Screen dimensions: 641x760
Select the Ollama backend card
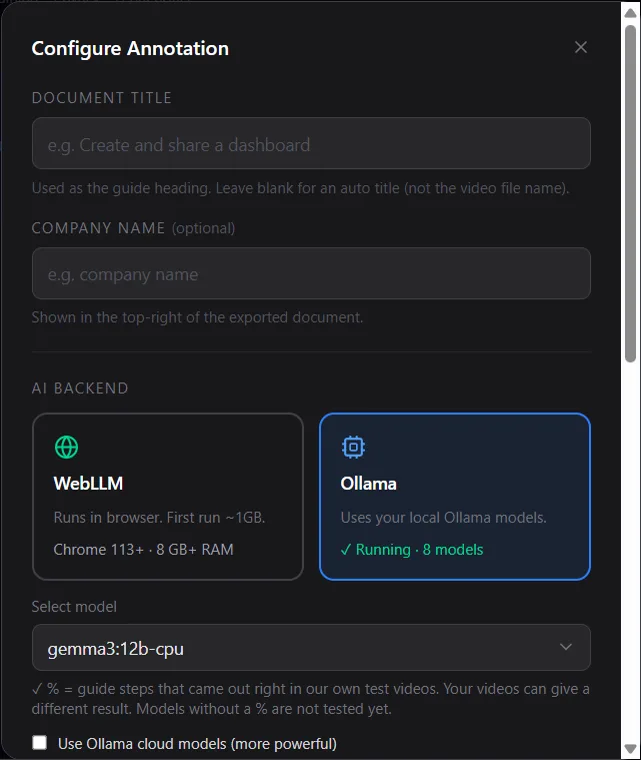455,496
